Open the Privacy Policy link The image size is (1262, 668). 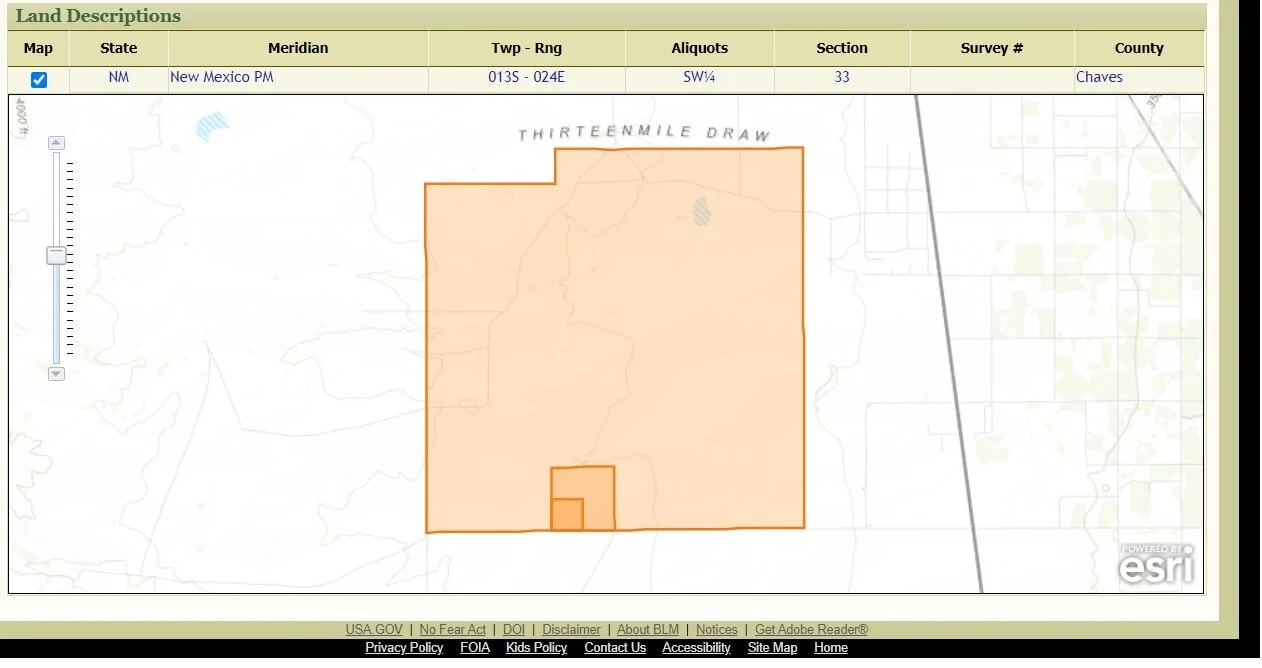pos(404,647)
